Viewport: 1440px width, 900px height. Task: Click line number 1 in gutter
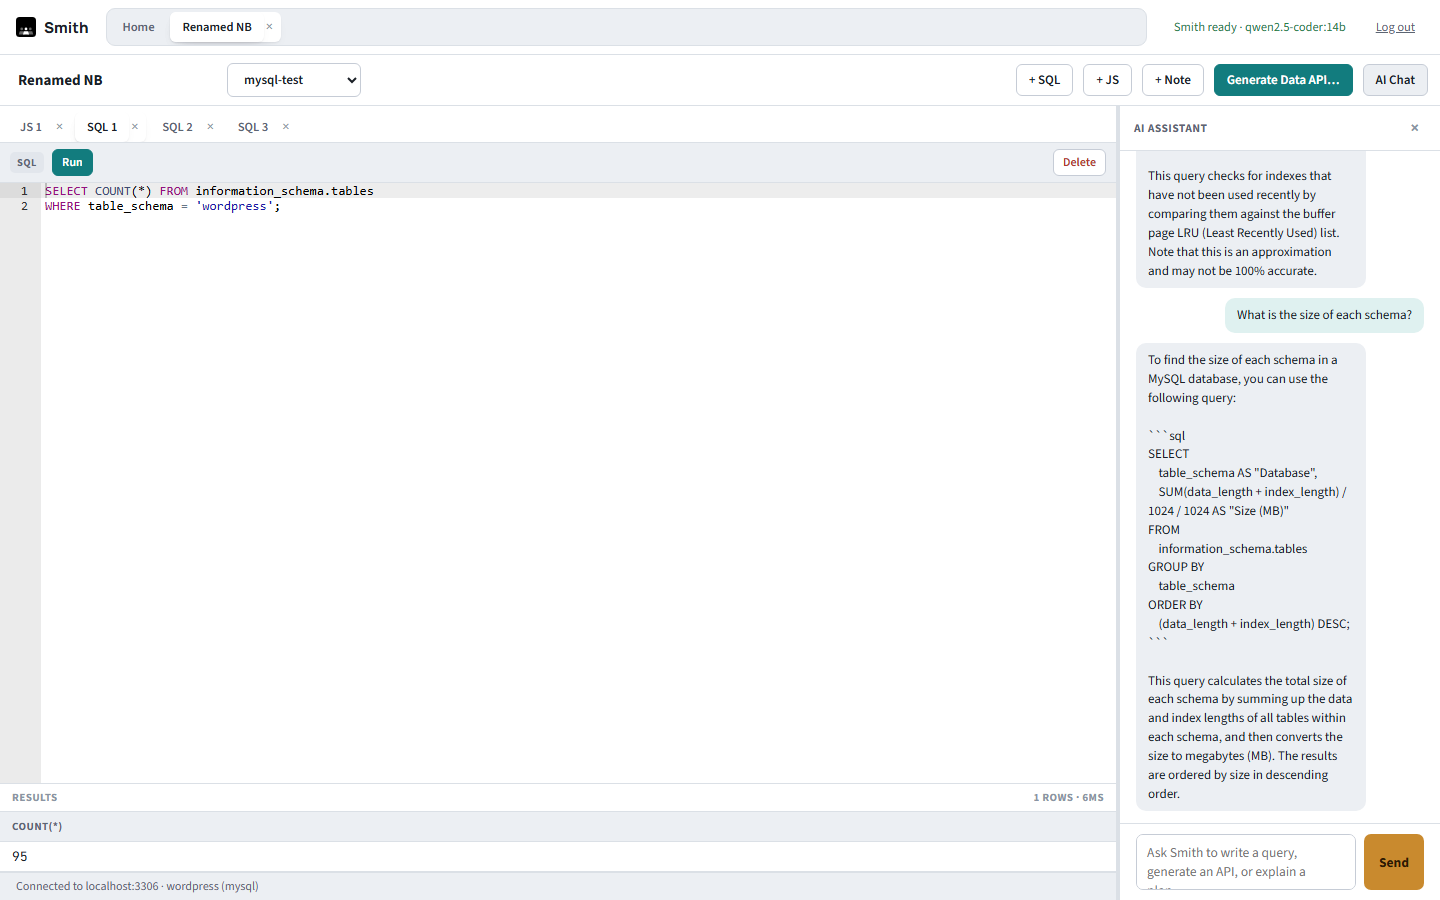pos(25,191)
